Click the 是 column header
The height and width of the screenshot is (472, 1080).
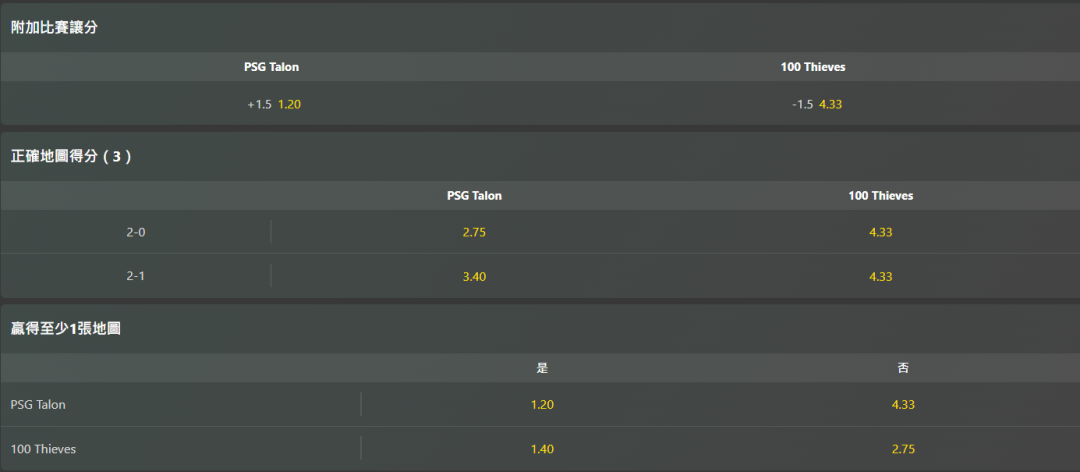542,368
